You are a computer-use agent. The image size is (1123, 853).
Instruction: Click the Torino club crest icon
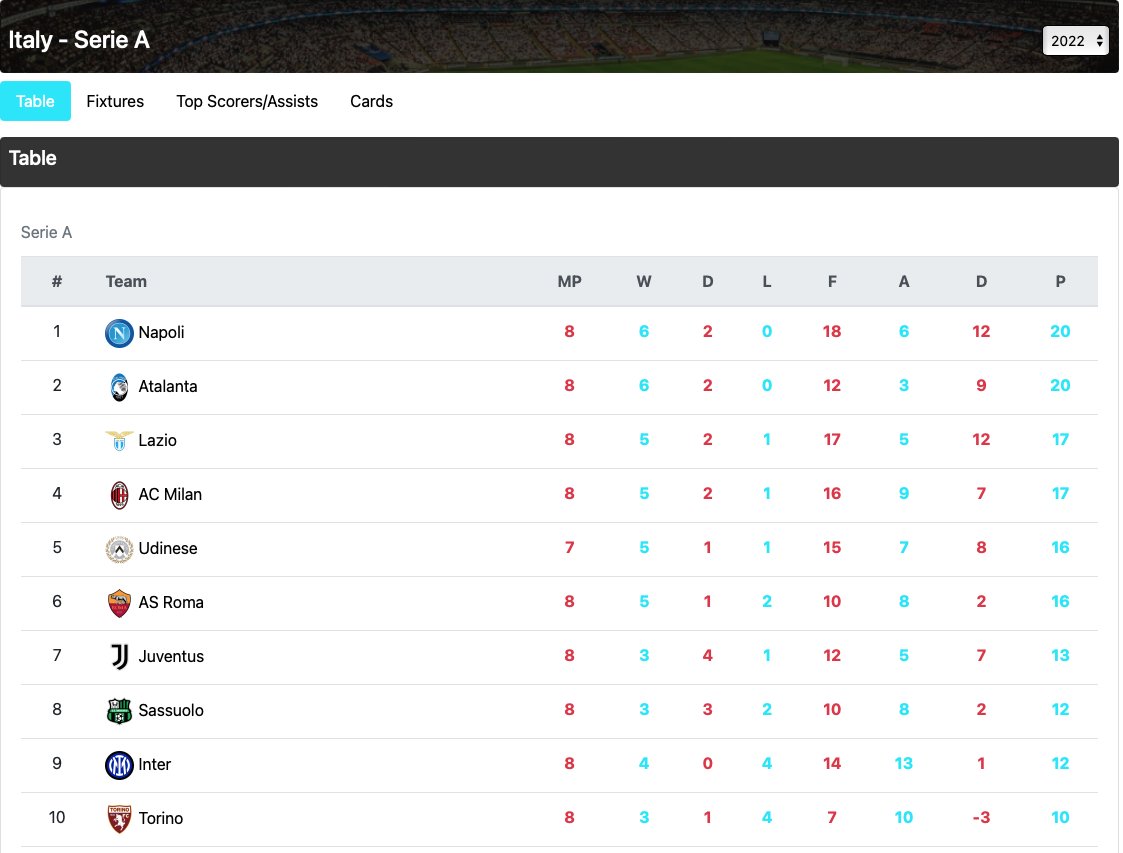coord(119,817)
